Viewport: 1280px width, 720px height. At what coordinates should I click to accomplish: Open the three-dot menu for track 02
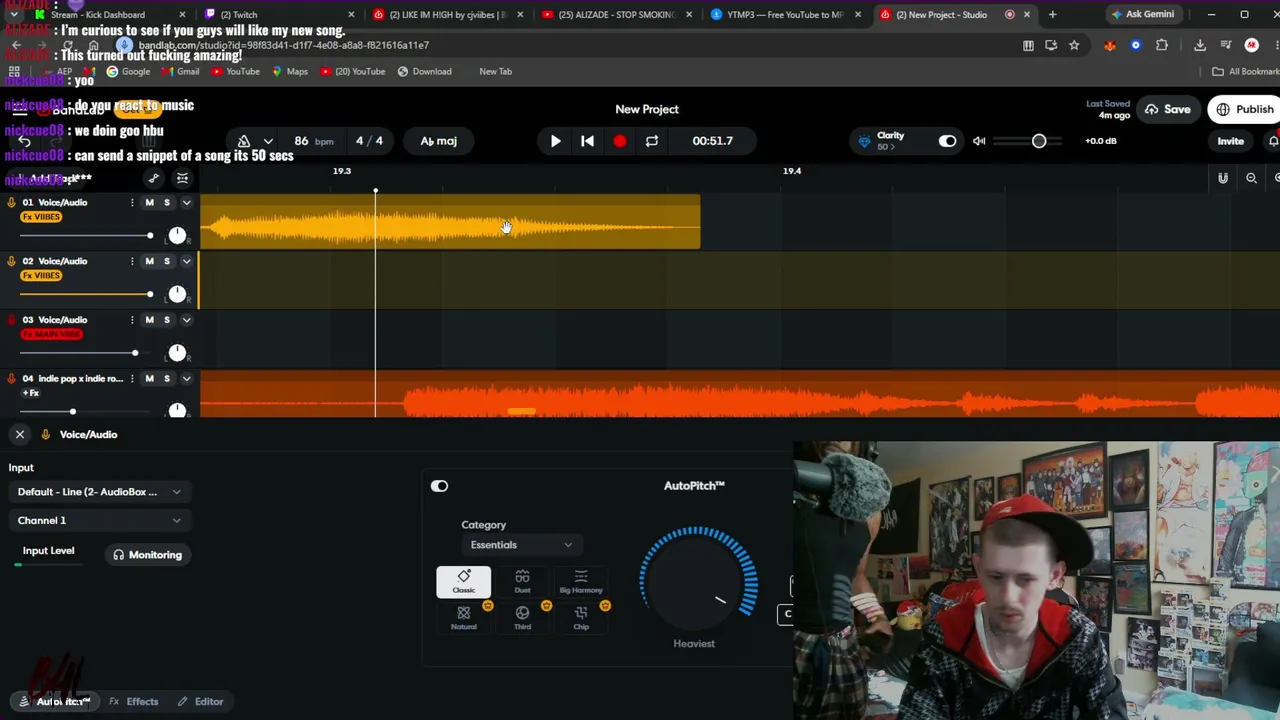pos(132,262)
